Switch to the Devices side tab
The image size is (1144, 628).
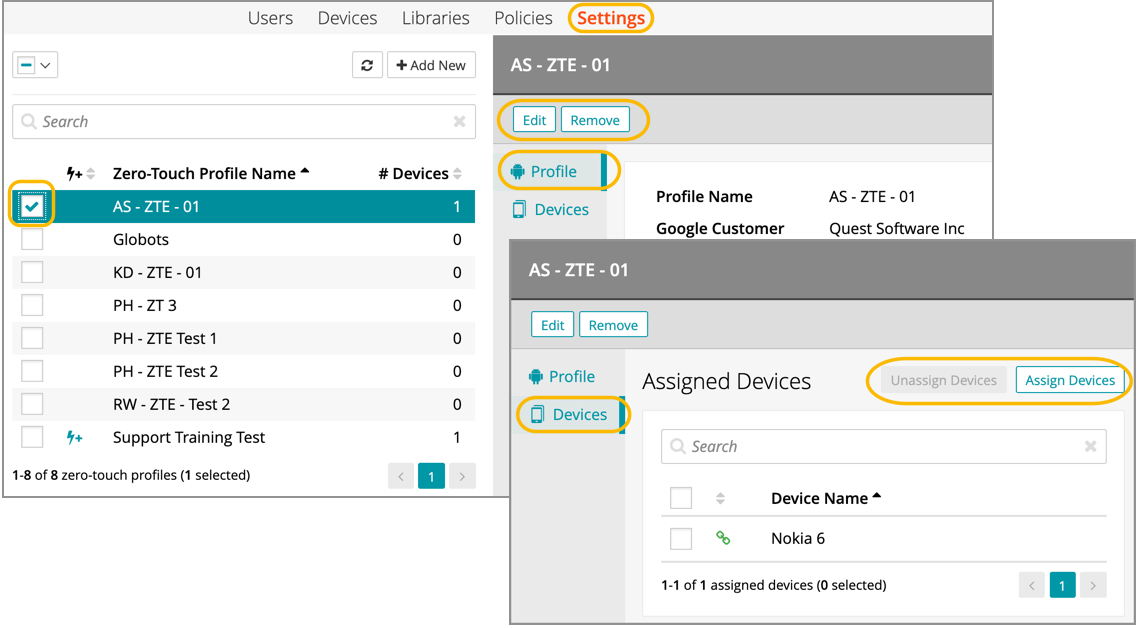coord(579,415)
